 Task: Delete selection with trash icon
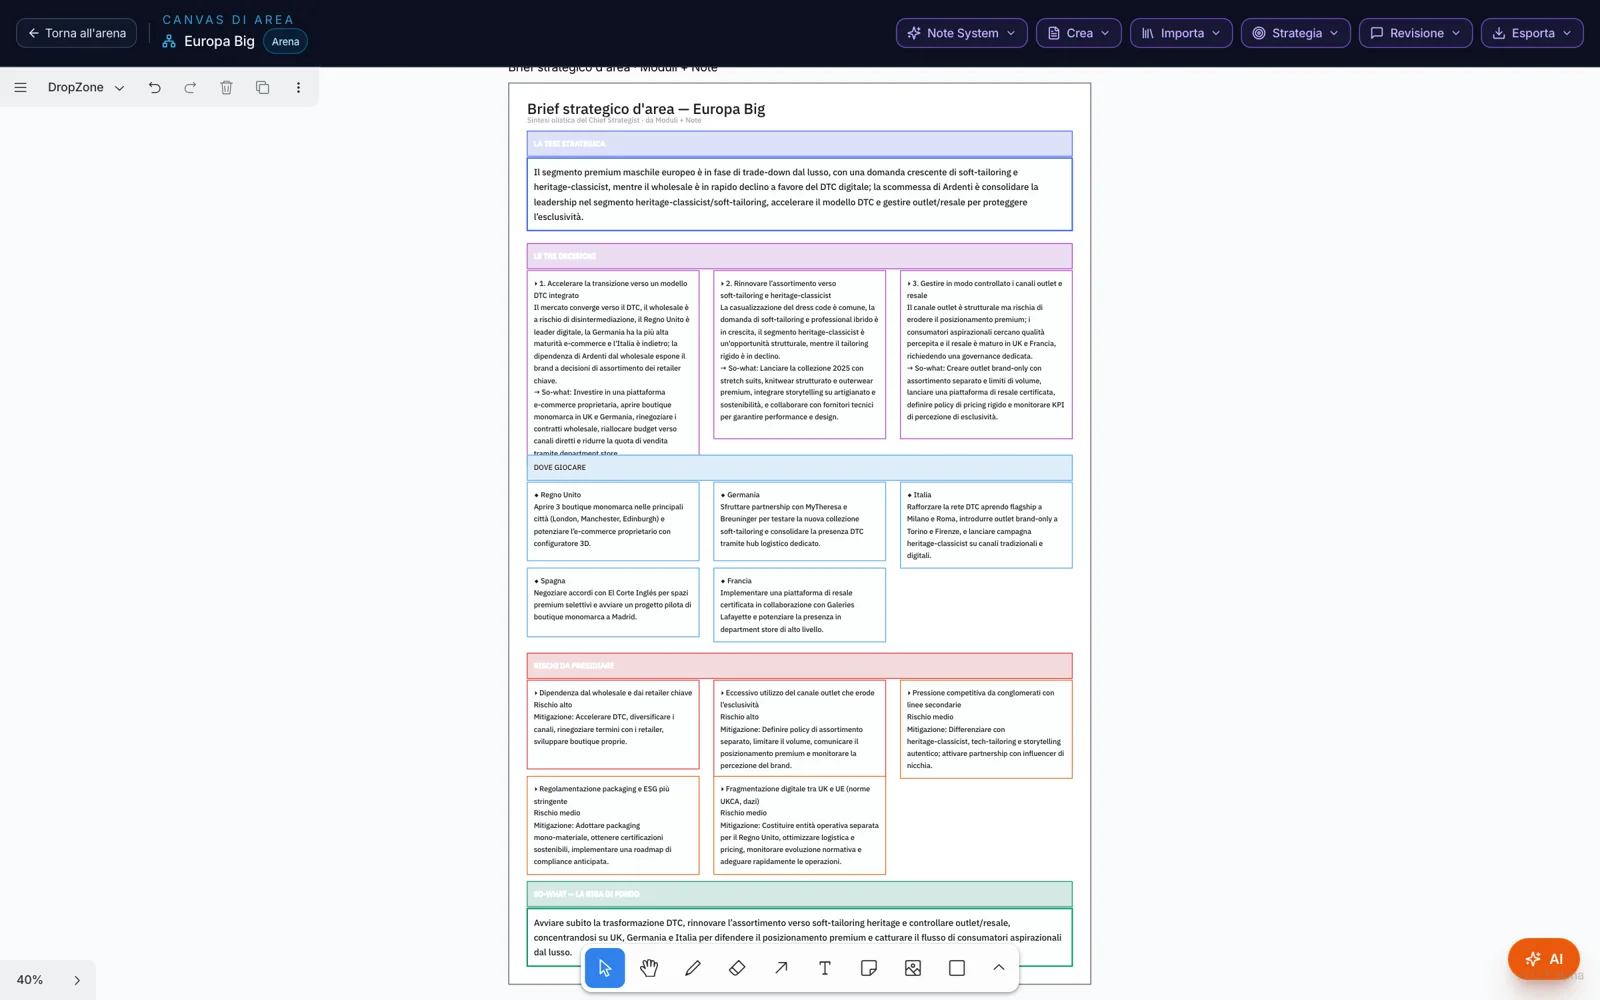pyautogui.click(x=227, y=88)
